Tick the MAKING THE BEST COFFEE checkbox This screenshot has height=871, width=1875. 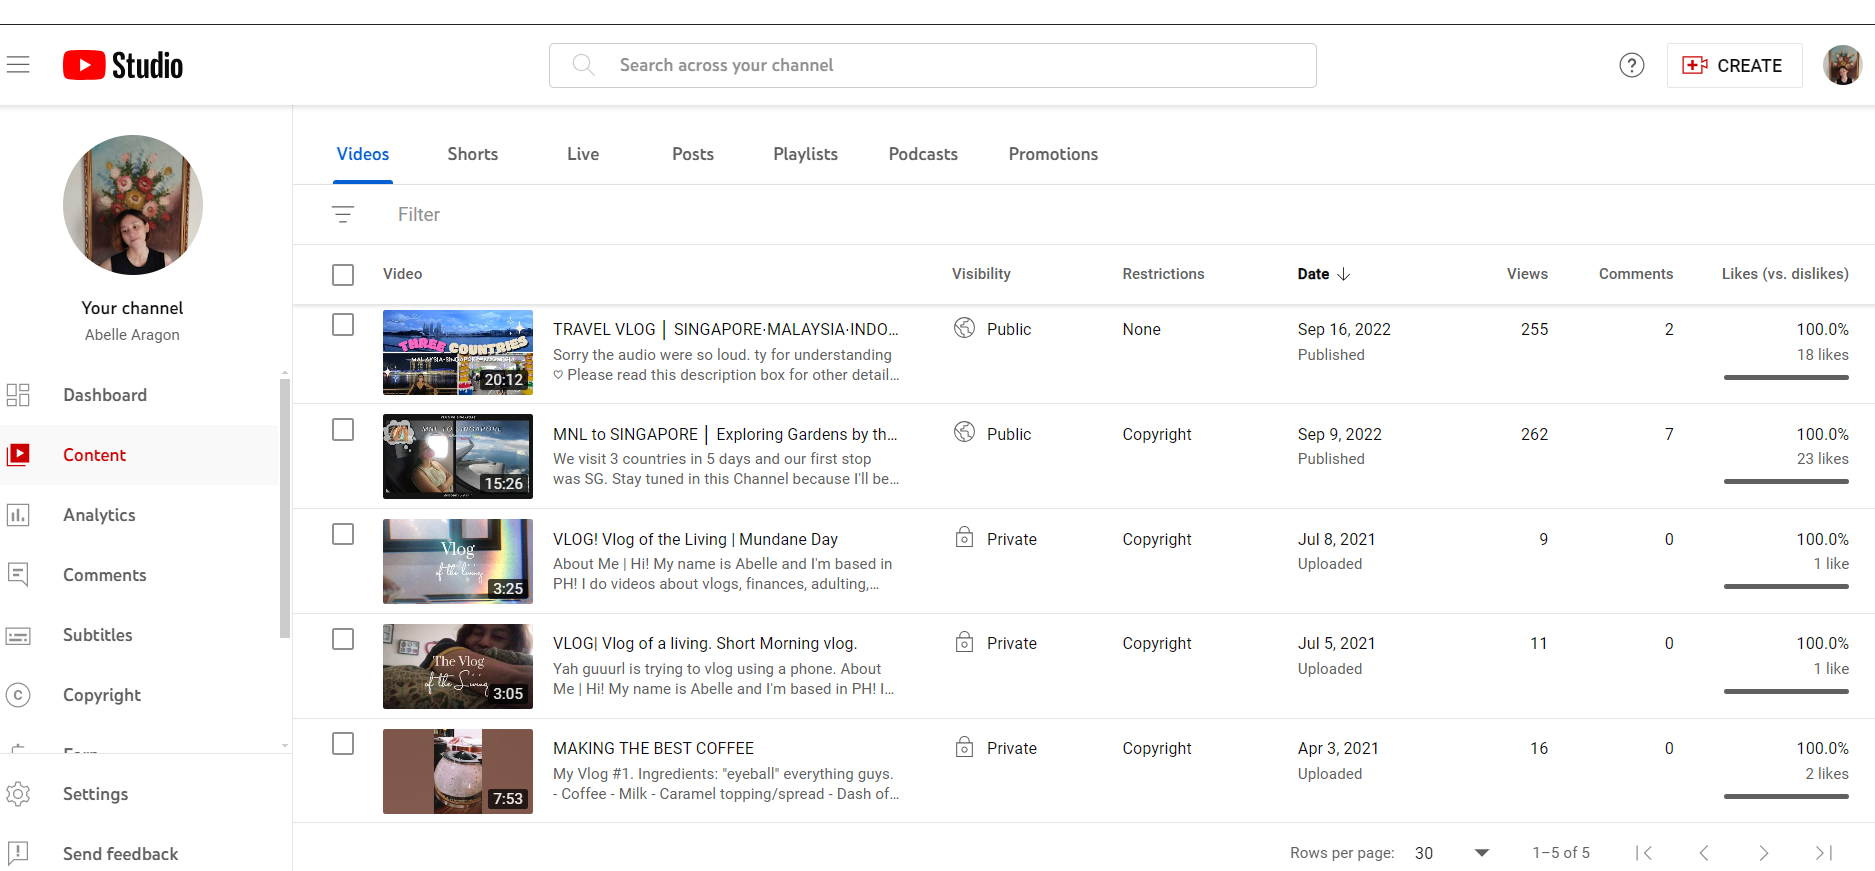tap(343, 744)
